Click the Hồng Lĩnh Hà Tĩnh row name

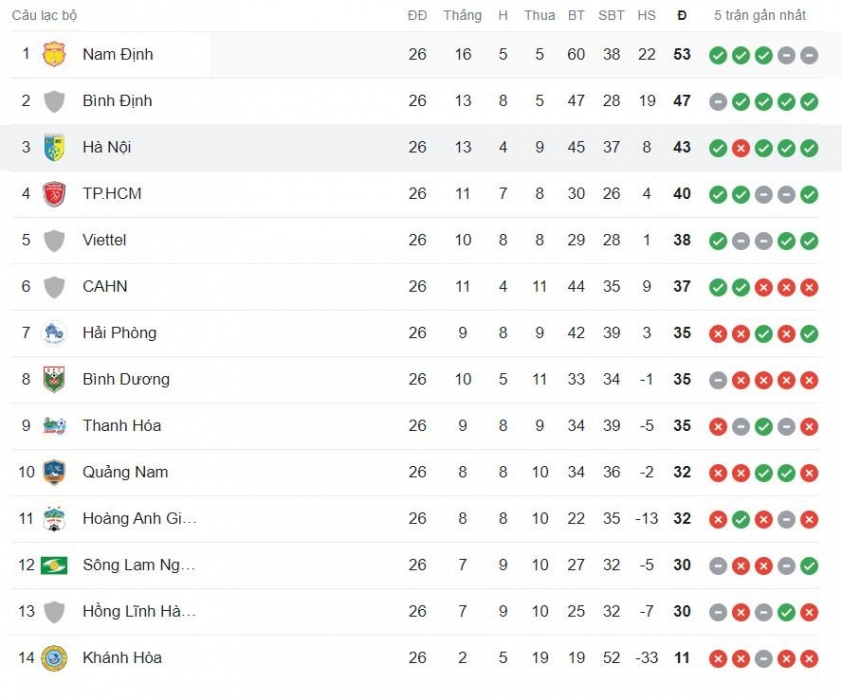click(x=139, y=611)
